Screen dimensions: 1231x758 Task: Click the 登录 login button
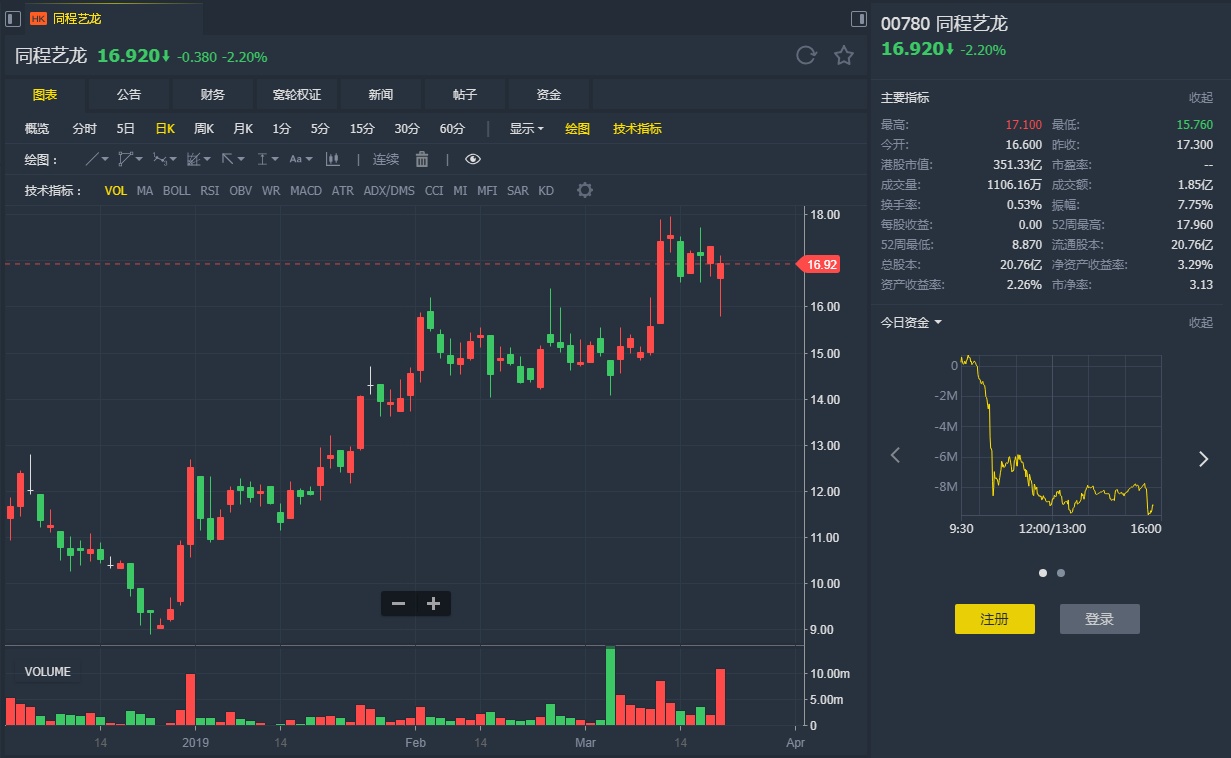[1100, 619]
